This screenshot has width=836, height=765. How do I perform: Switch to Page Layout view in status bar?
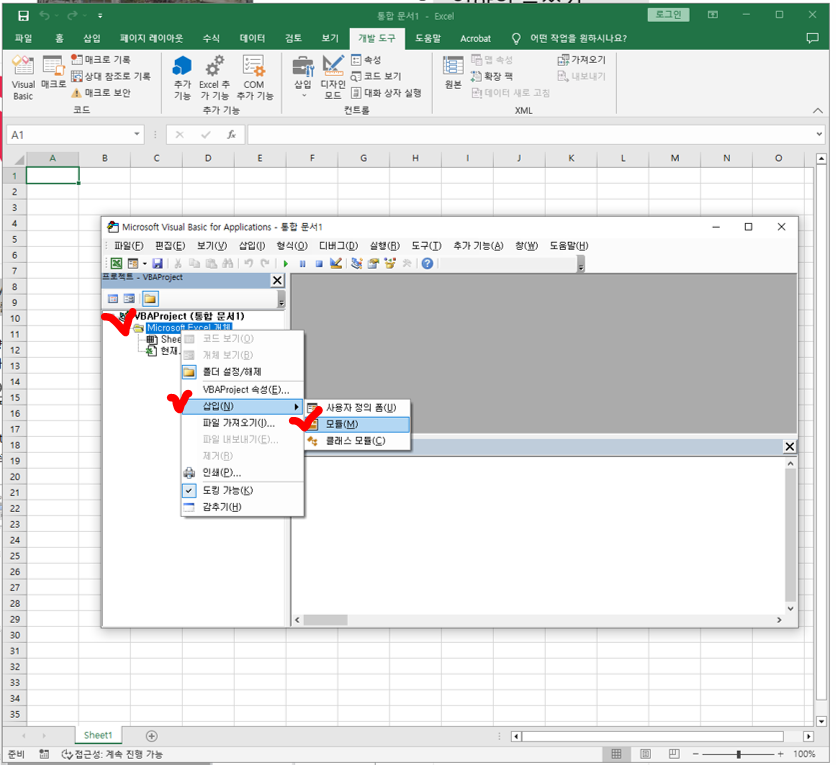coord(645,754)
